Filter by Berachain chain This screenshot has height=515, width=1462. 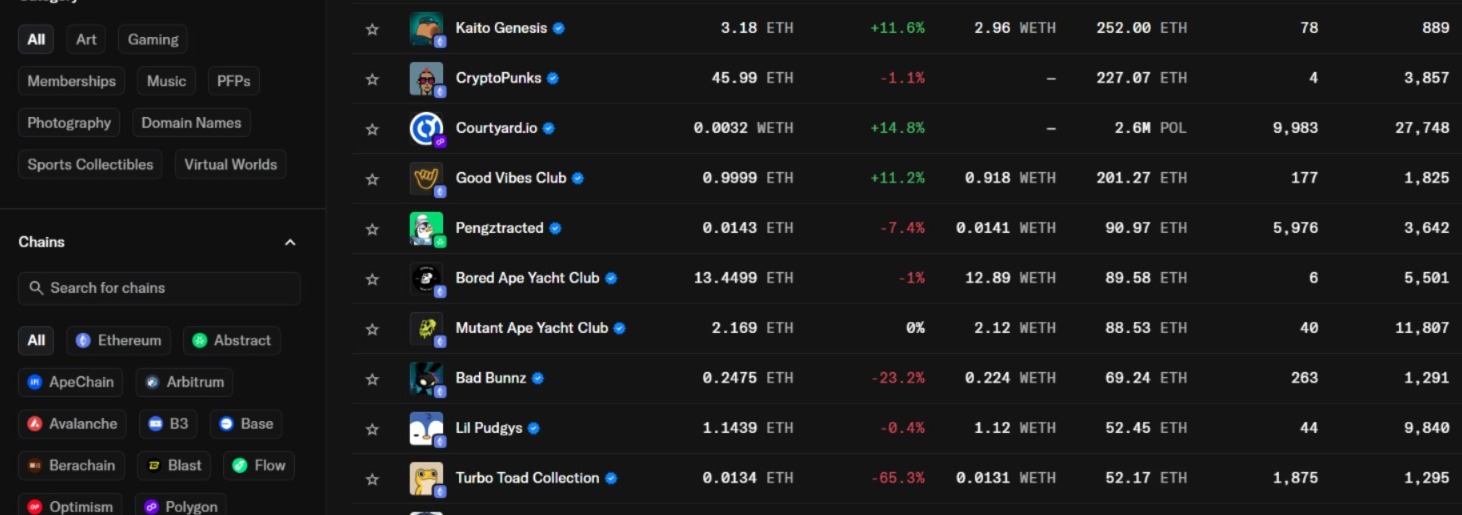click(x=72, y=466)
